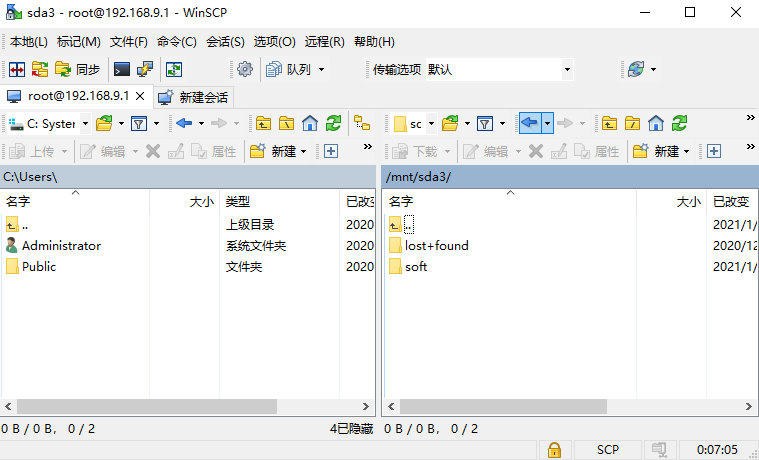759x460 pixels.
Task: Click the remote panel filter icon
Action: pyautogui.click(x=485, y=124)
